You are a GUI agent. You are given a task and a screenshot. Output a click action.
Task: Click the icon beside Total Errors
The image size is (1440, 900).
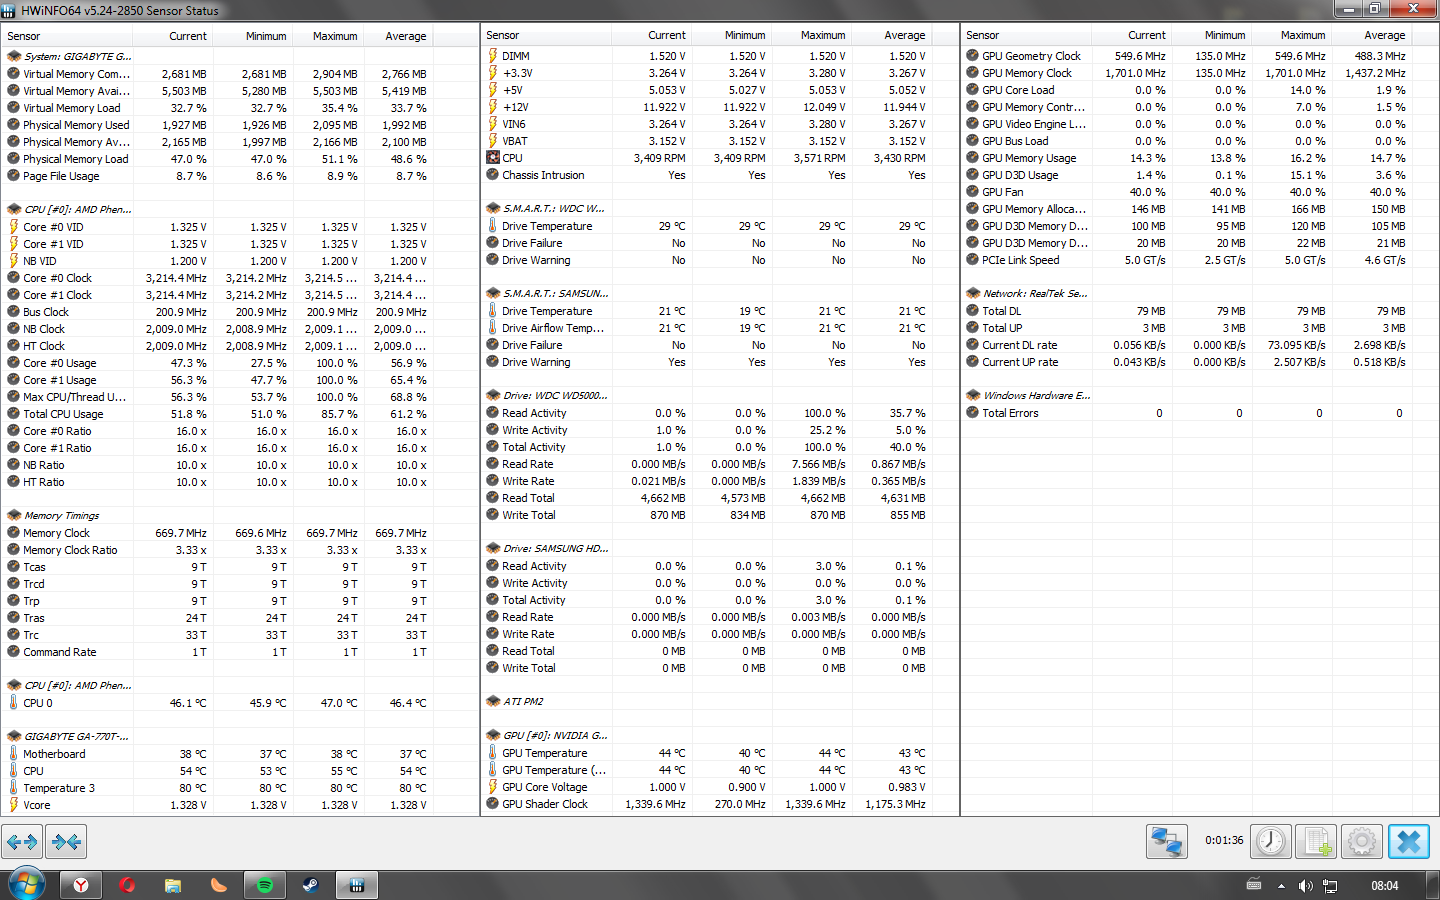(973, 413)
